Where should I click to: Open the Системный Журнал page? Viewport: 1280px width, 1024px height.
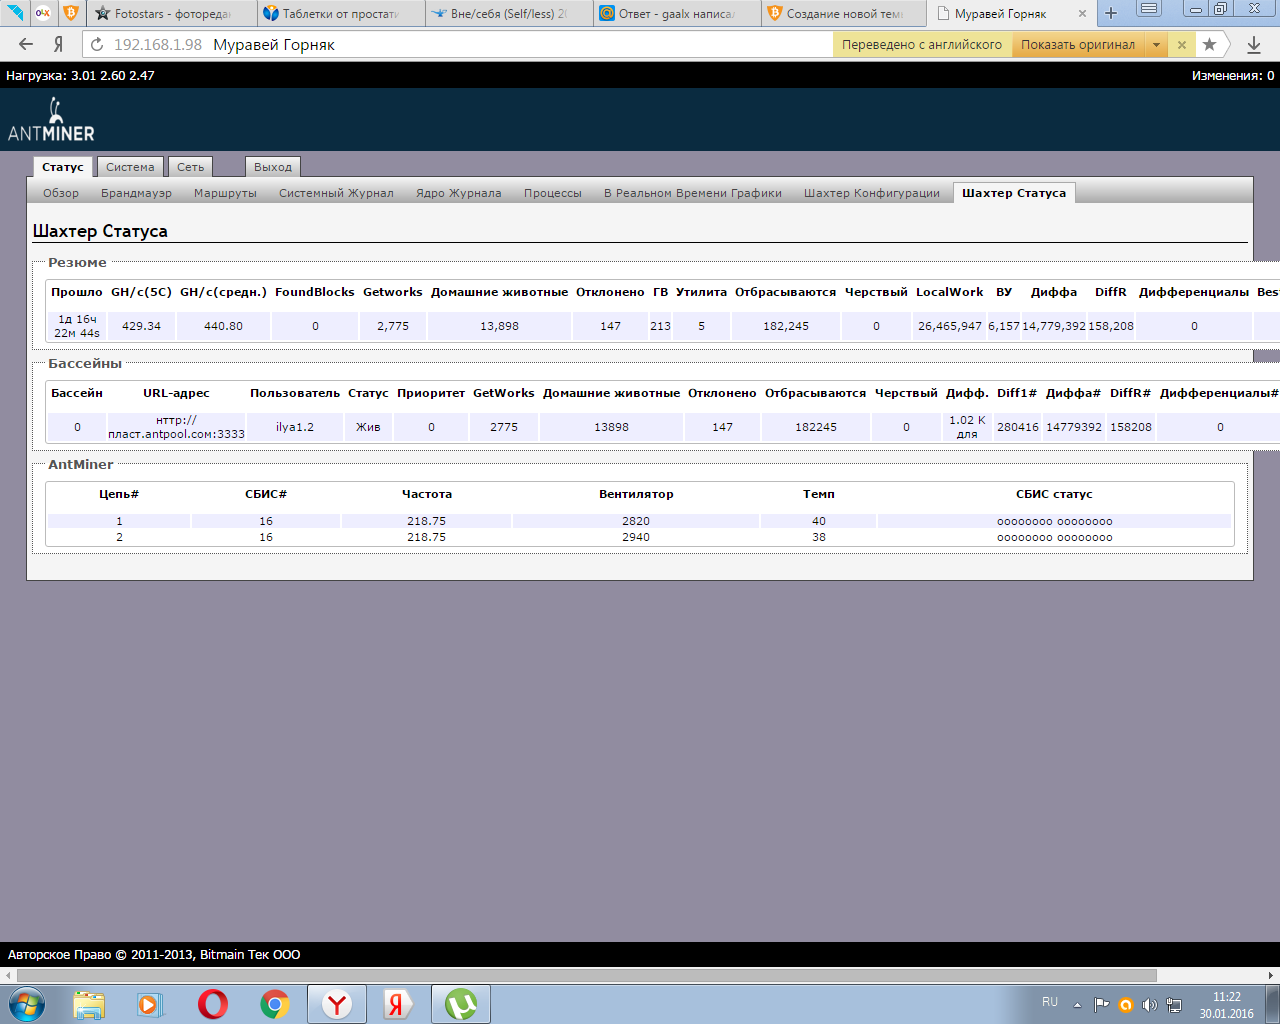click(336, 193)
